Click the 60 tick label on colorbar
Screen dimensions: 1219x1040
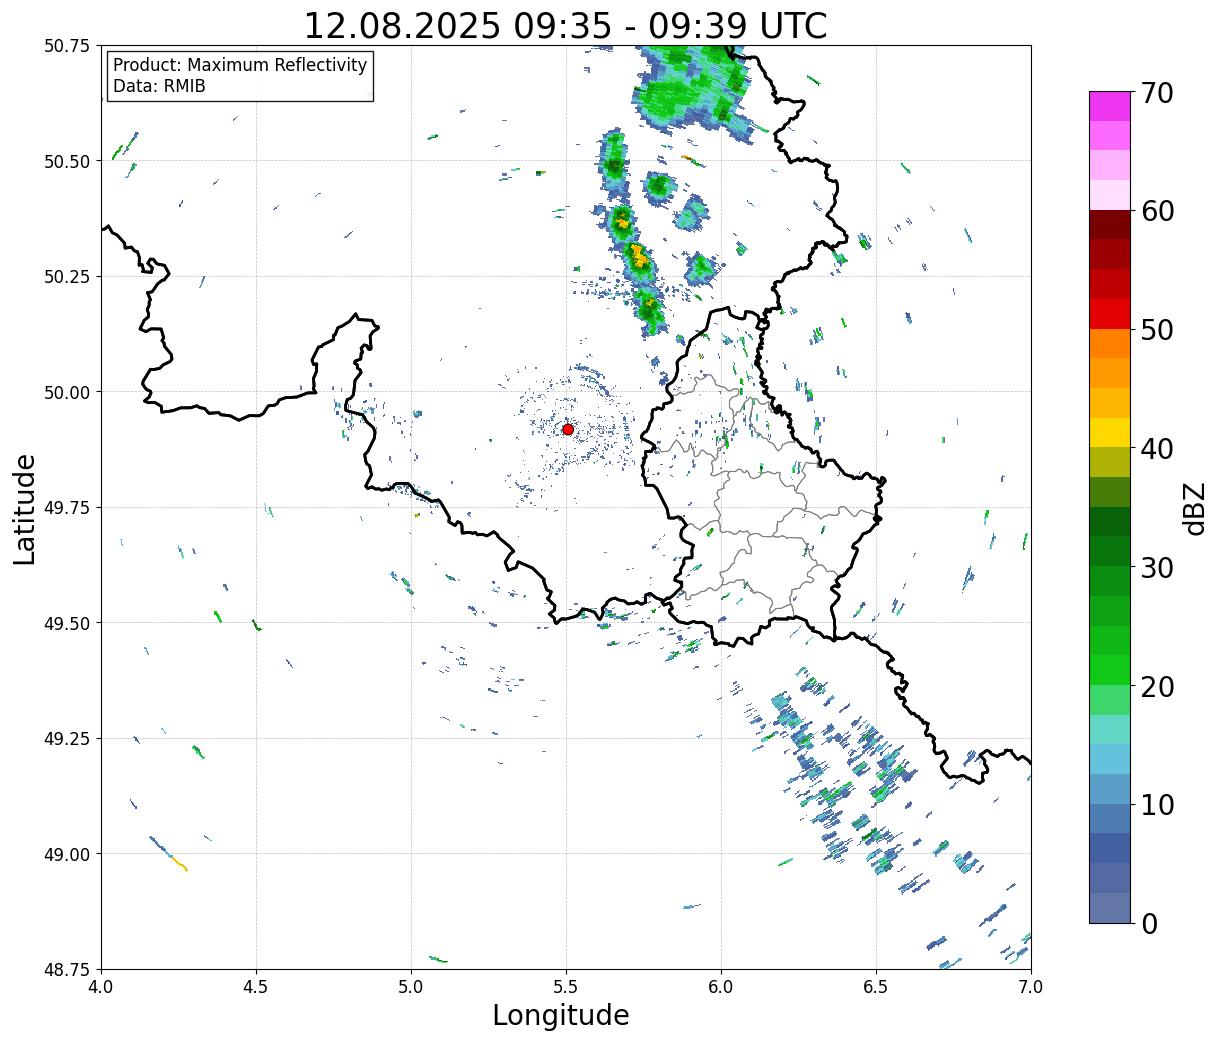tap(1157, 211)
